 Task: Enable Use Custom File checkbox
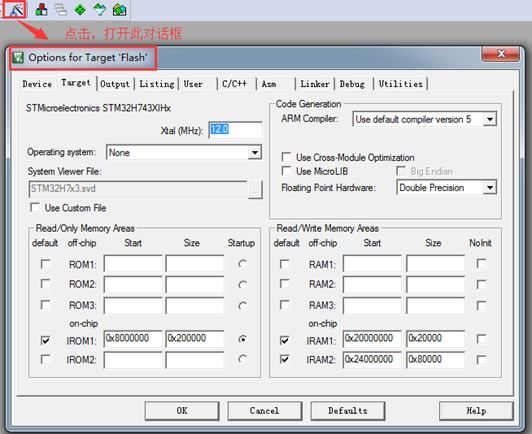(35, 207)
